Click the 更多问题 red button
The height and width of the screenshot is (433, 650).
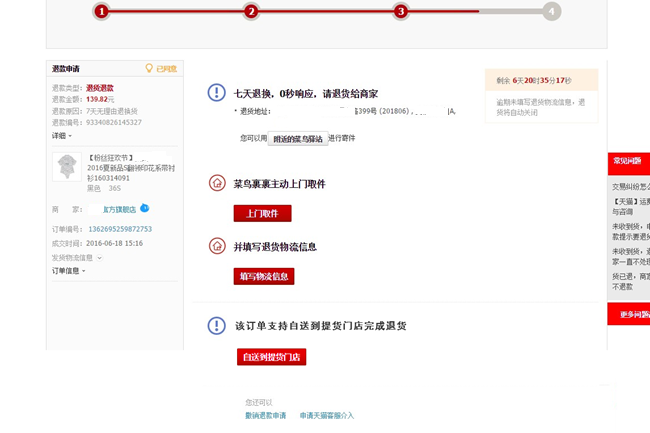(628, 314)
